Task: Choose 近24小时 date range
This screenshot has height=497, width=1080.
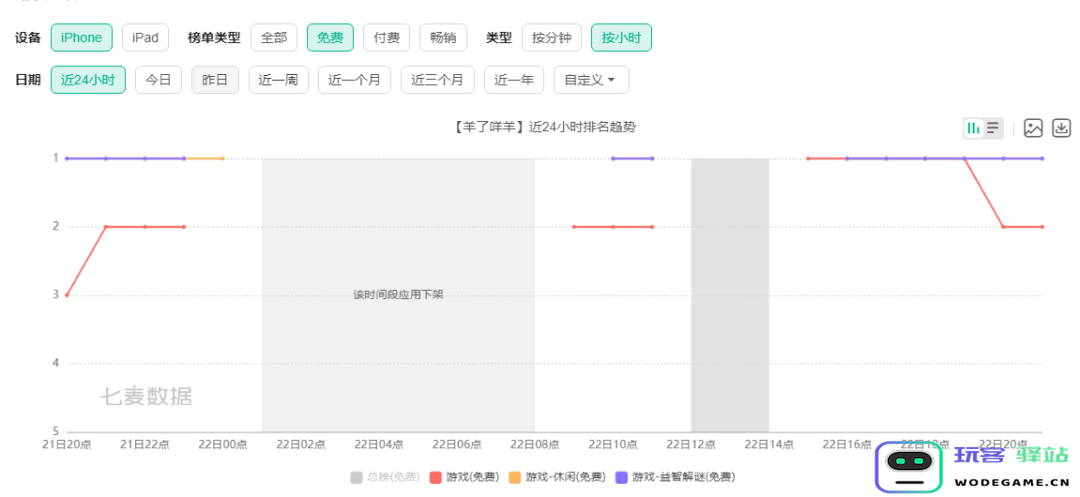Action: (88, 80)
